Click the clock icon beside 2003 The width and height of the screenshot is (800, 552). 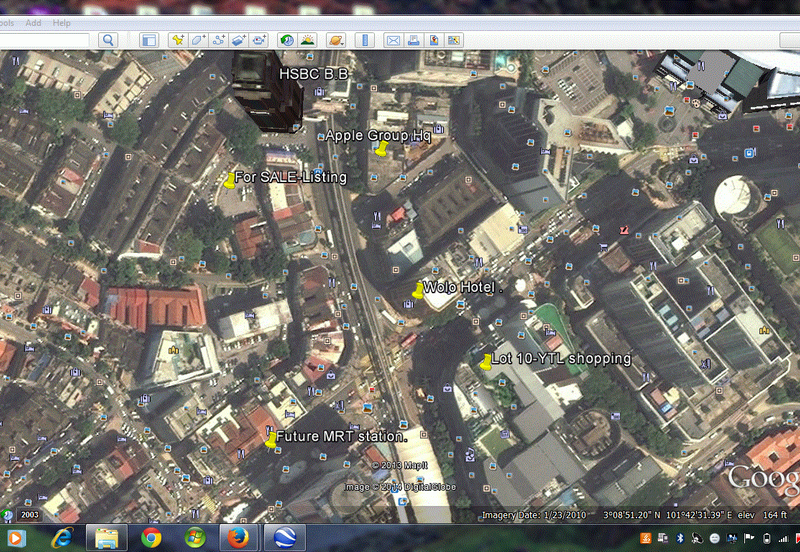(x=7, y=515)
